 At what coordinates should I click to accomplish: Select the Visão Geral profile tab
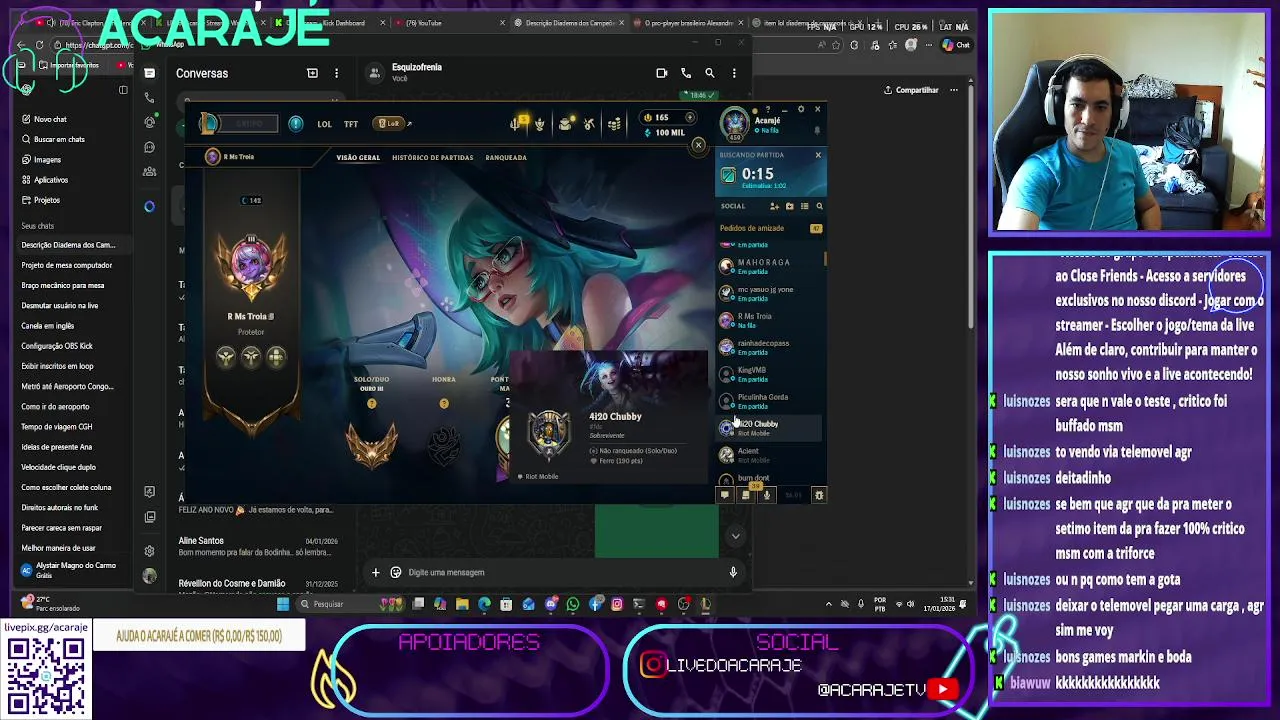tap(358, 157)
